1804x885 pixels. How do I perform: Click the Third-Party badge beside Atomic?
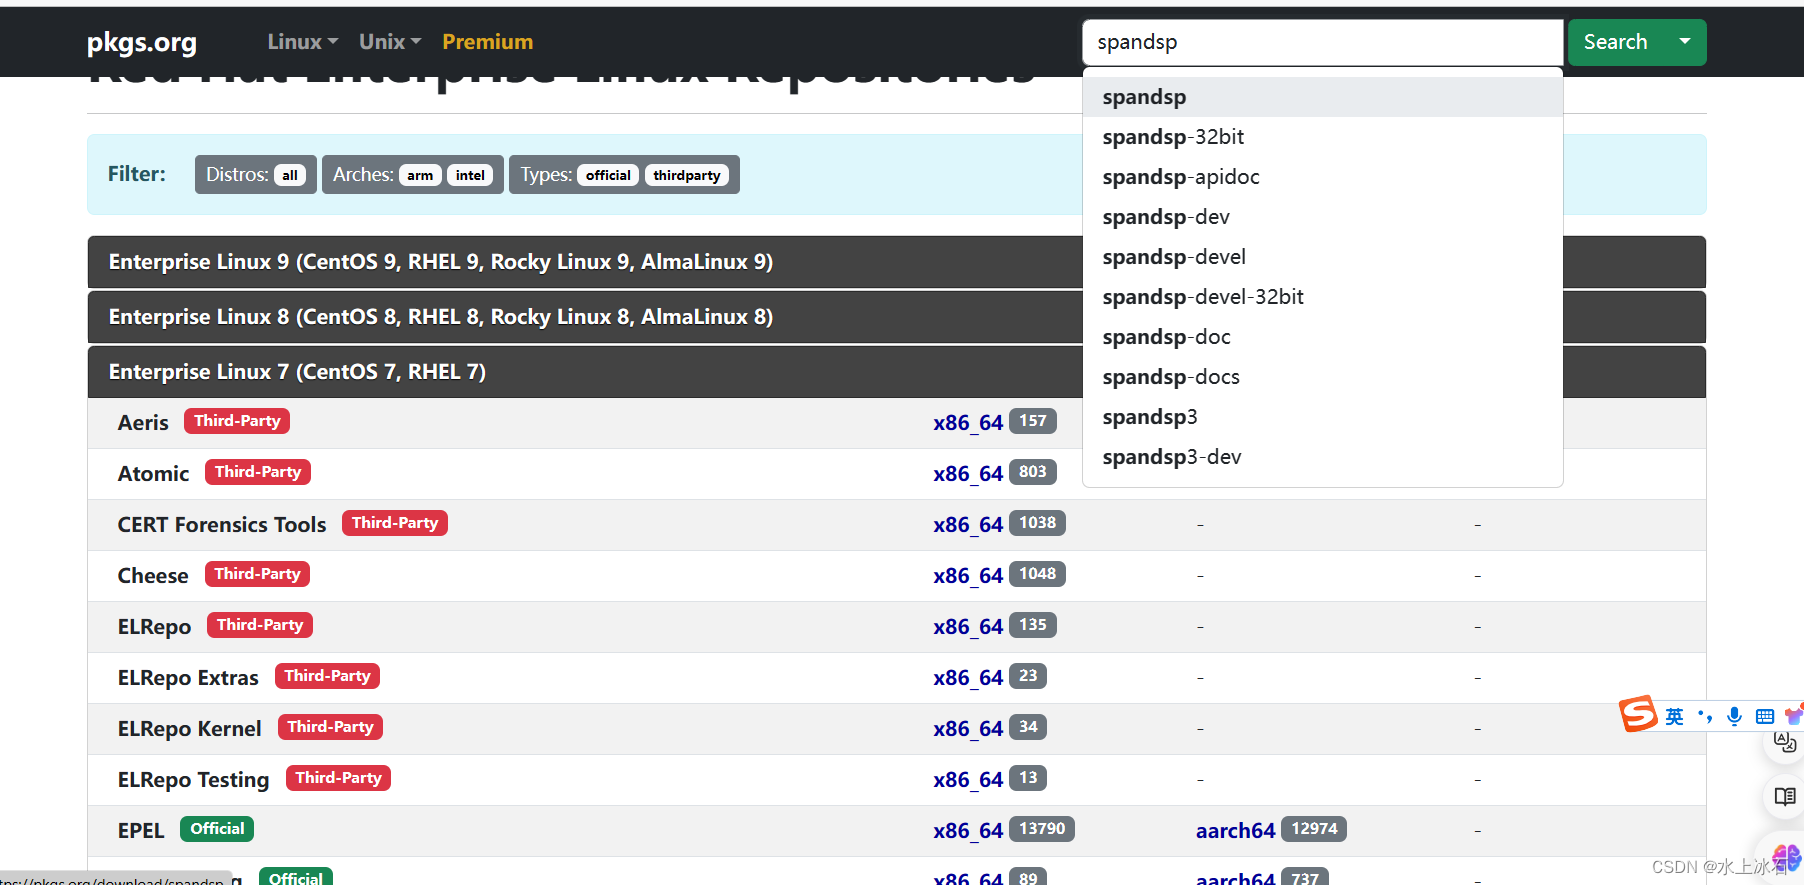[x=258, y=472]
